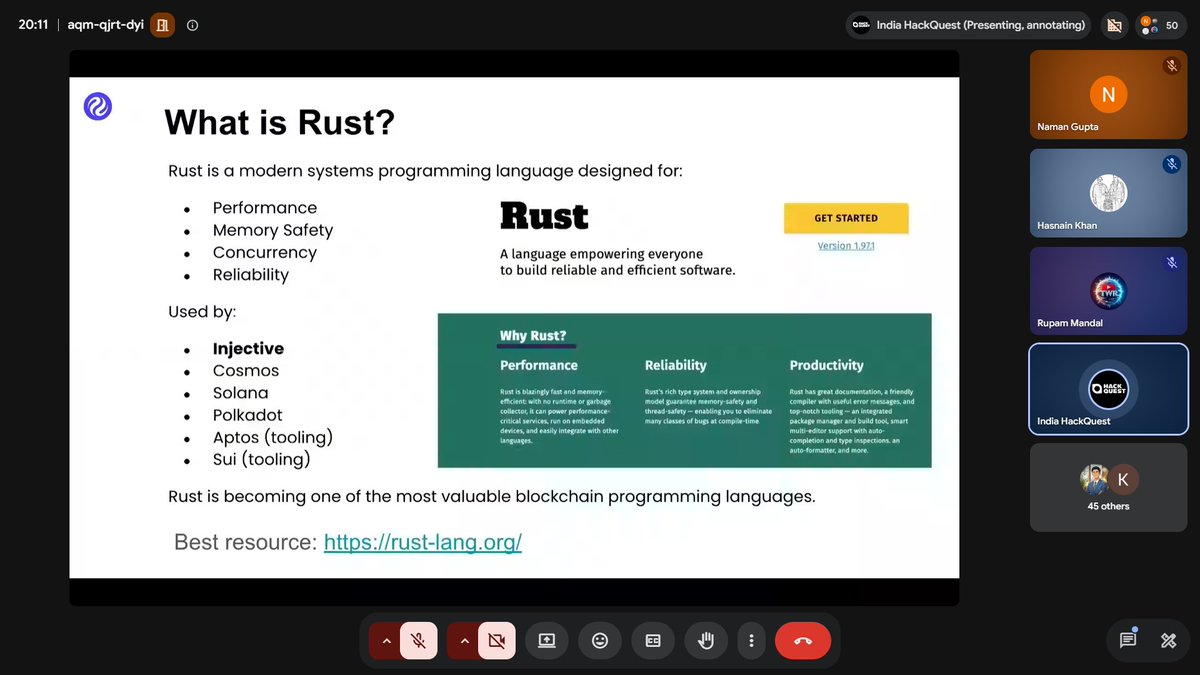Viewport: 1200px width, 675px height.
Task: Toggle closed captions
Action: click(653, 641)
